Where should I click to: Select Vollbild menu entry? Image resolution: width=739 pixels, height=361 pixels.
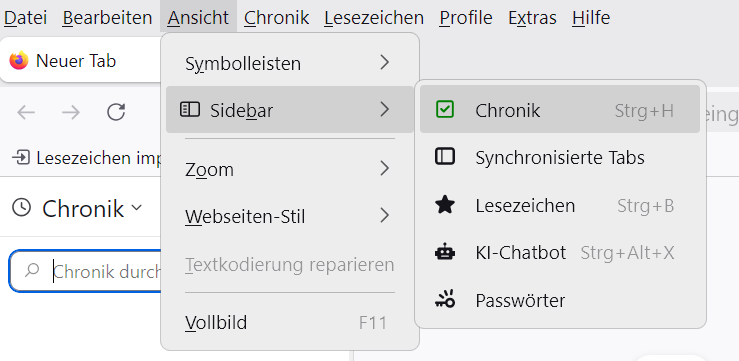(290, 323)
